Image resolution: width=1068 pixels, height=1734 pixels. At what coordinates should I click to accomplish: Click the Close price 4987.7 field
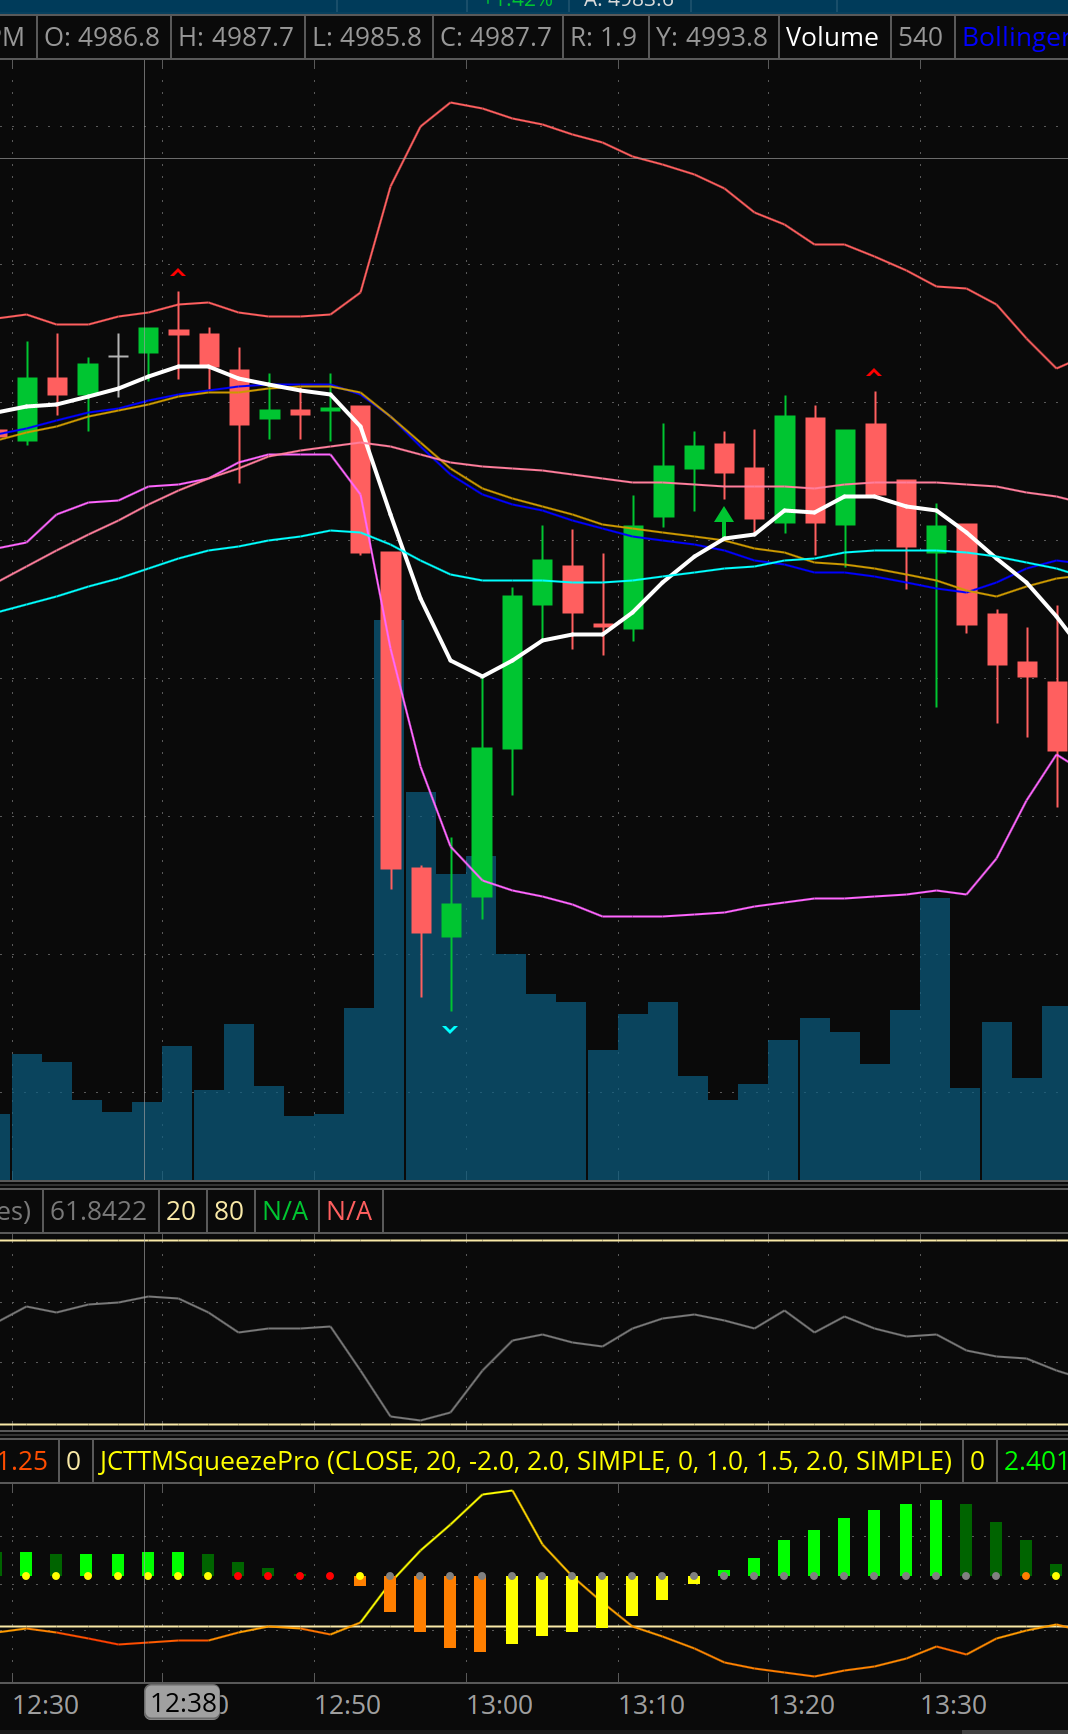(x=496, y=38)
